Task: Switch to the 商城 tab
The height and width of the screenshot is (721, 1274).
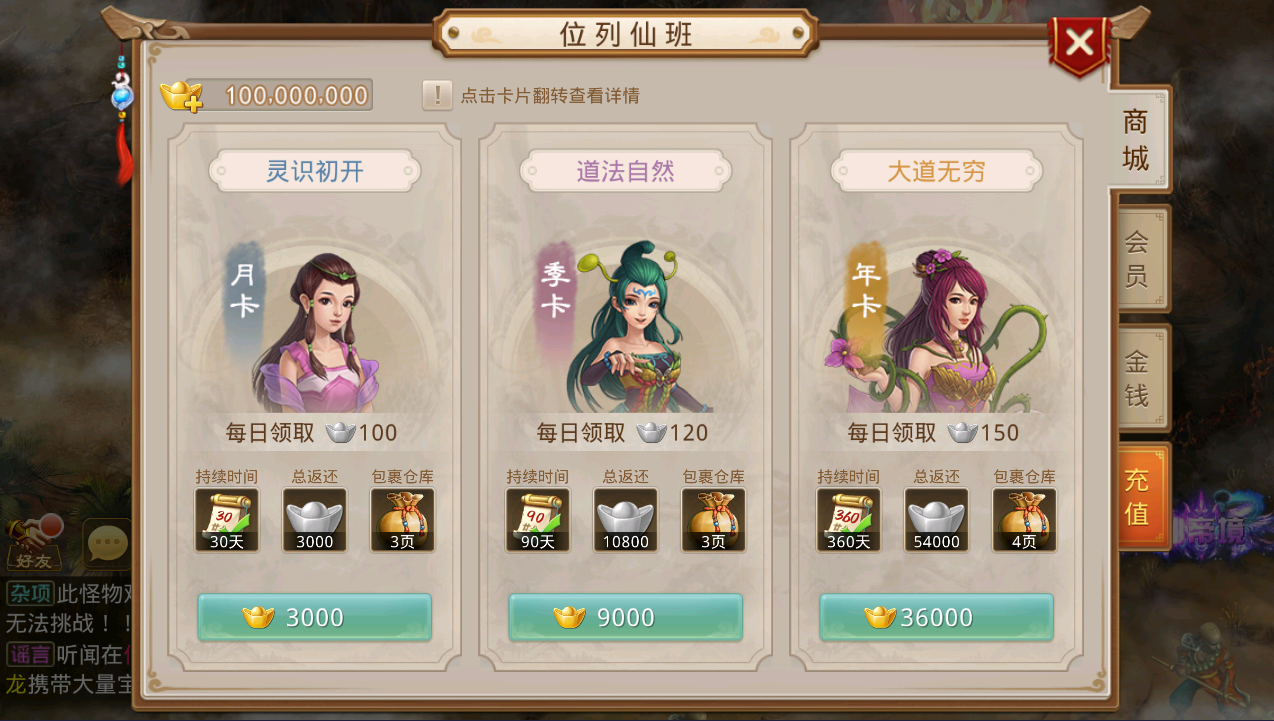Action: pyautogui.click(x=1138, y=140)
